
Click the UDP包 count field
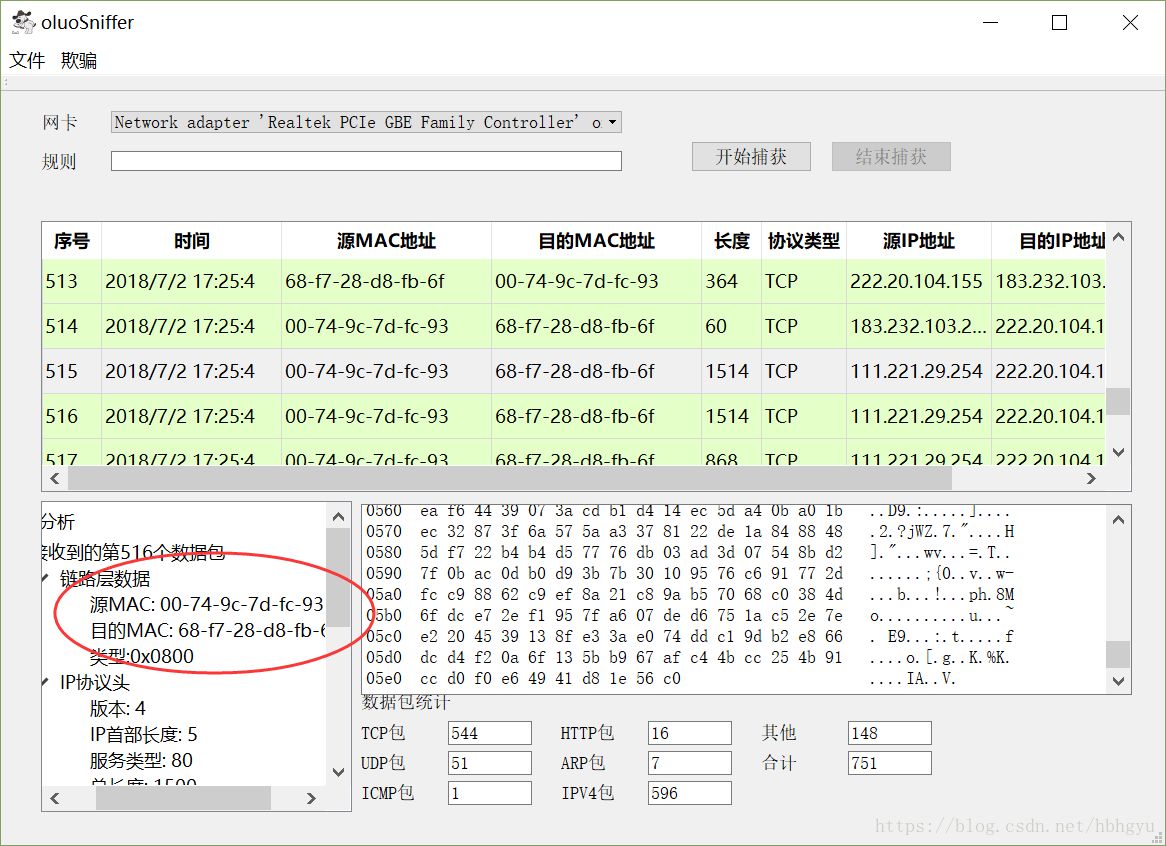click(490, 763)
